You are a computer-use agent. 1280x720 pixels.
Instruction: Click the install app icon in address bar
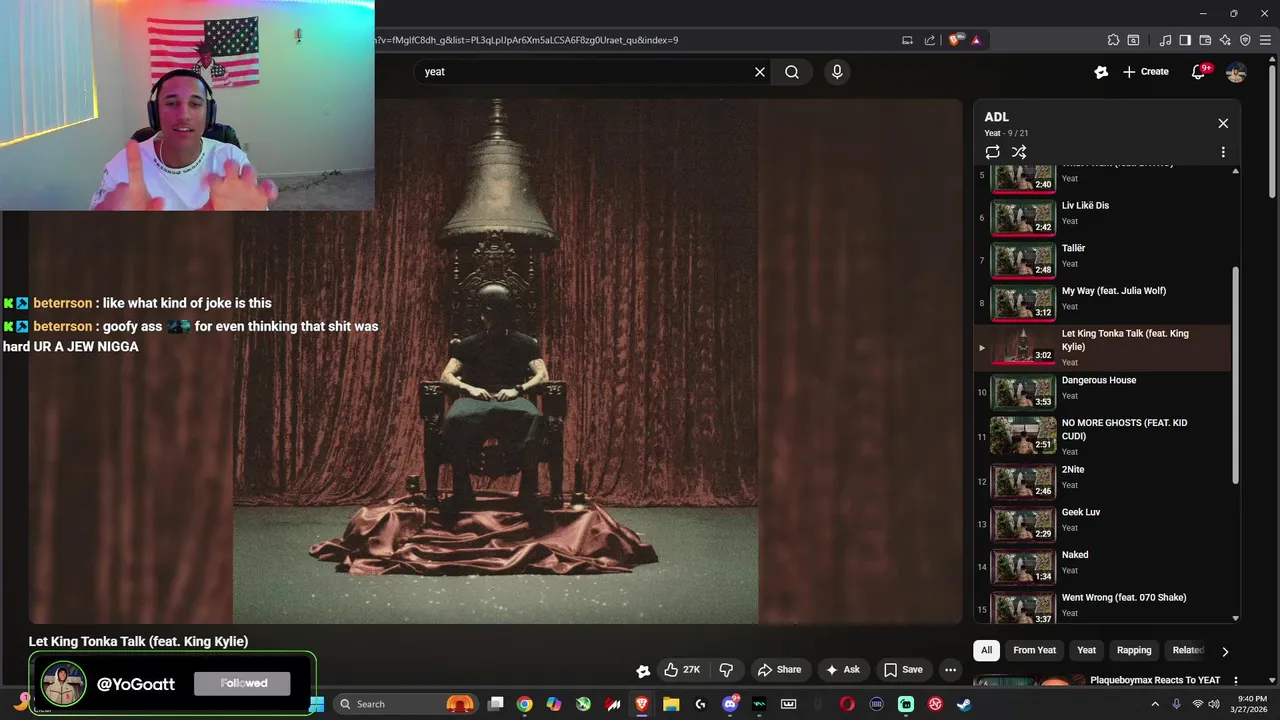[x=907, y=40]
